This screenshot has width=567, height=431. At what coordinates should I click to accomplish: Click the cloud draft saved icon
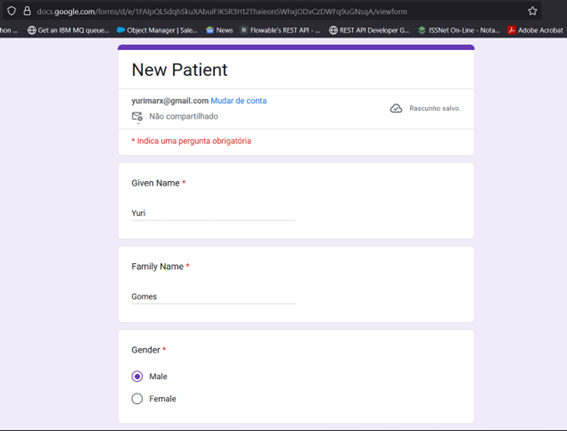point(396,108)
